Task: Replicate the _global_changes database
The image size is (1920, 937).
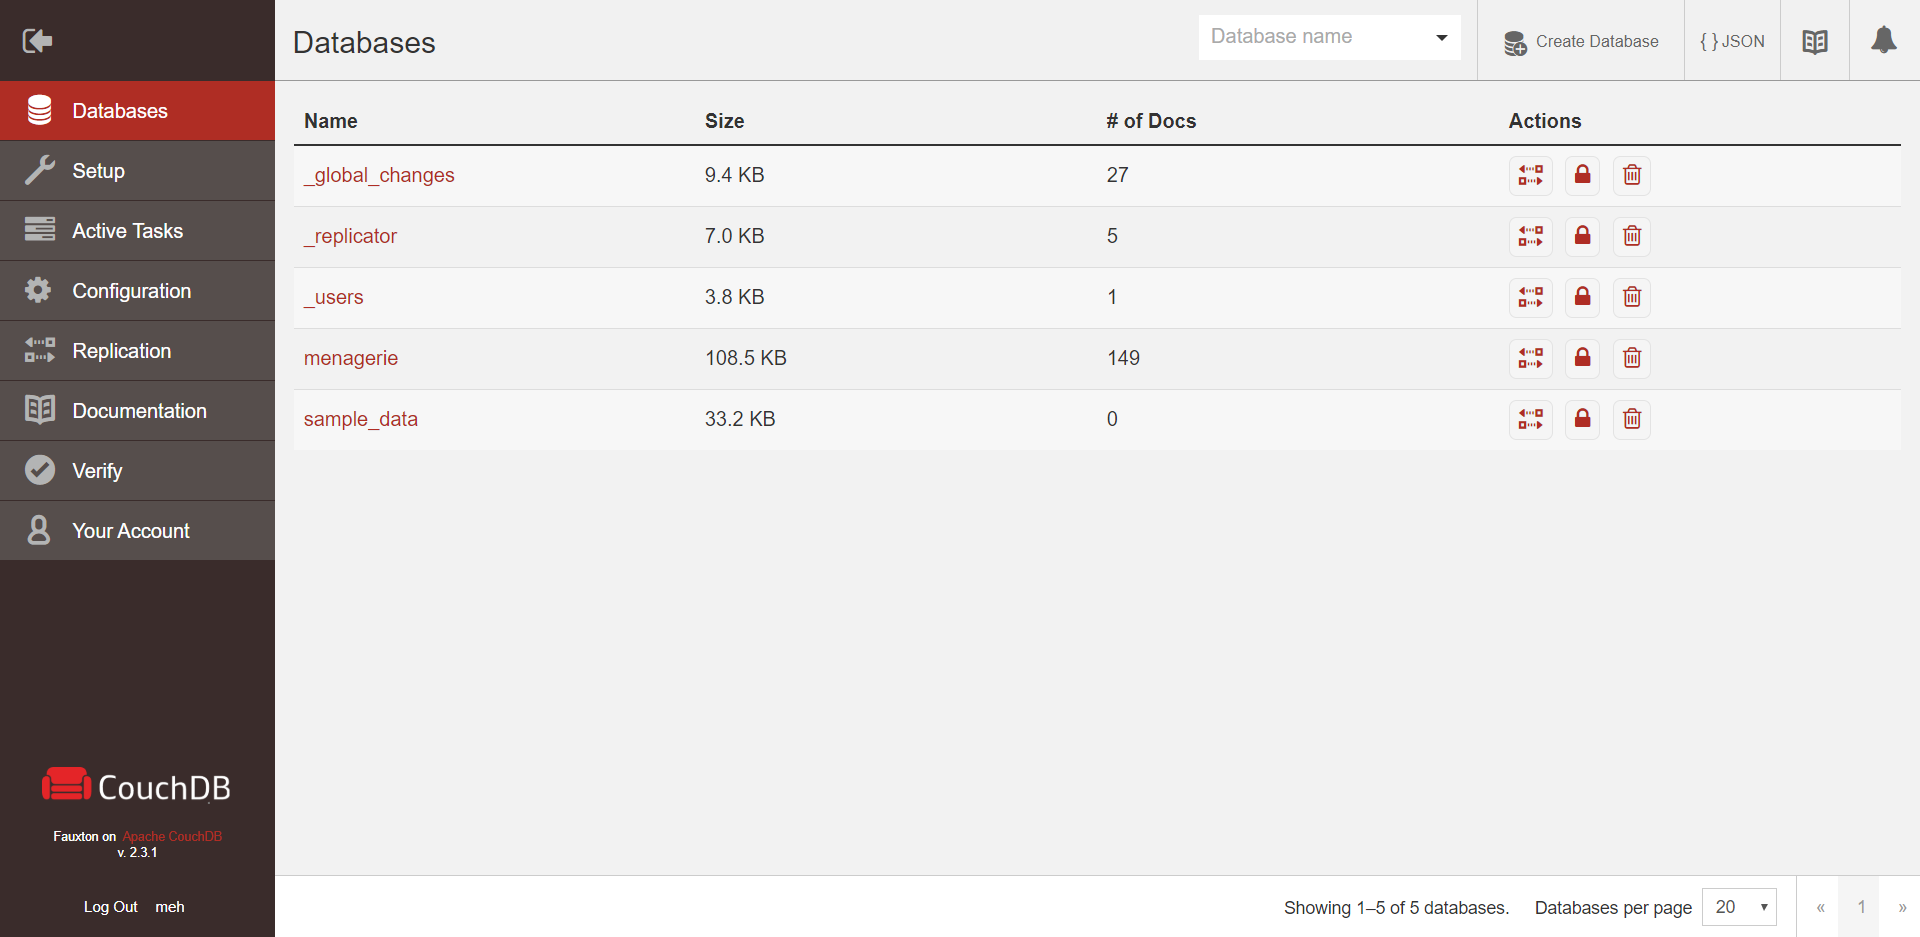Action: [x=1530, y=175]
